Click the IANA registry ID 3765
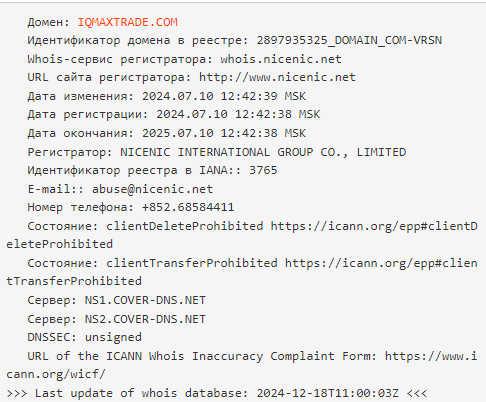The image size is (486, 402). [263, 170]
